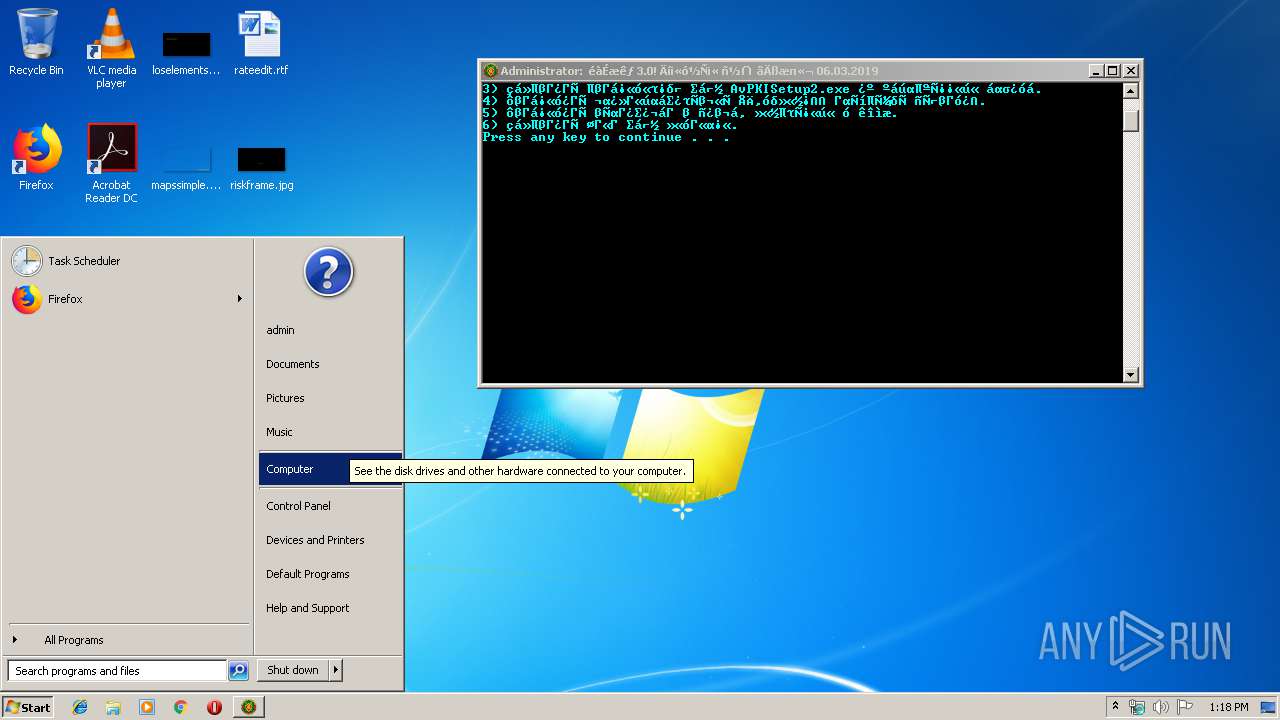Click the network tray icon
The height and width of the screenshot is (720, 1280).
(x=1137, y=707)
